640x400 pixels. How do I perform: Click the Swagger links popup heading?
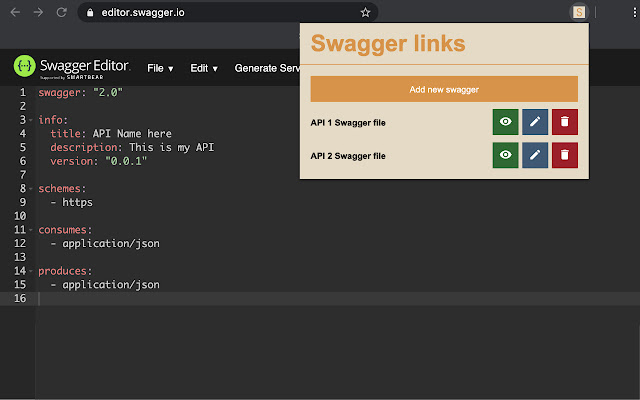(388, 43)
